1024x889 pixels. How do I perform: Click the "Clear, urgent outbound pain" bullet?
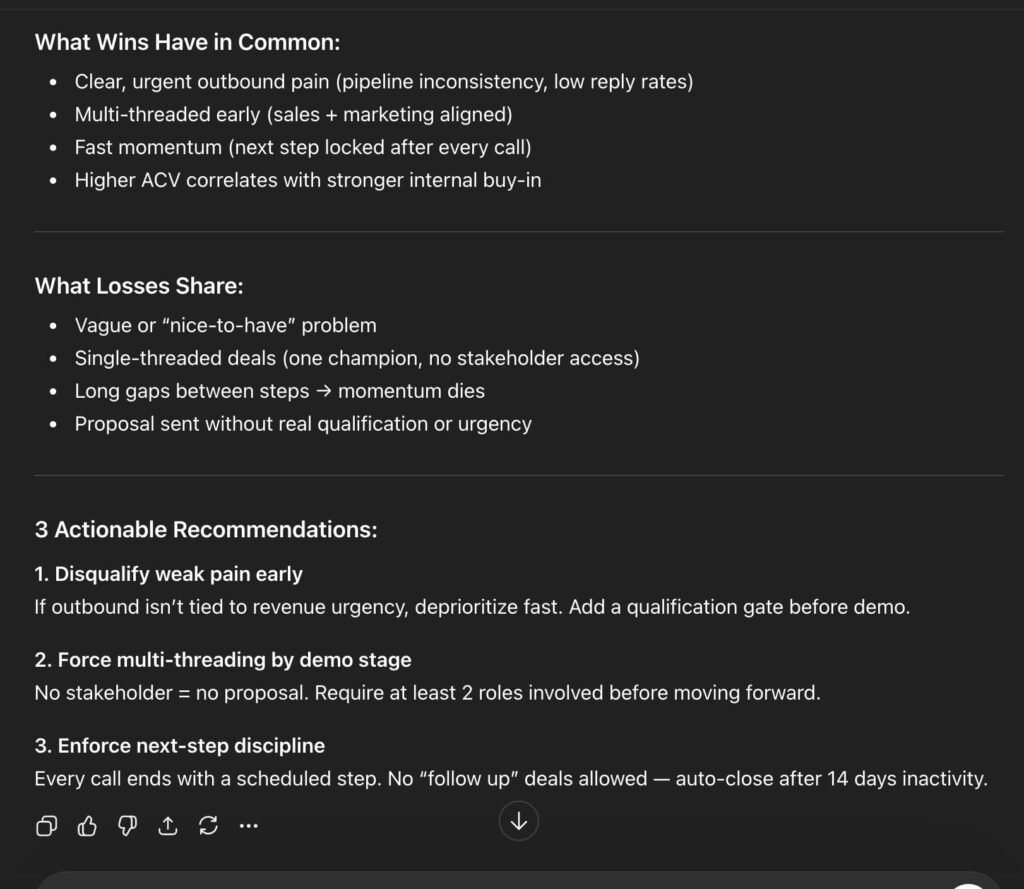click(383, 82)
